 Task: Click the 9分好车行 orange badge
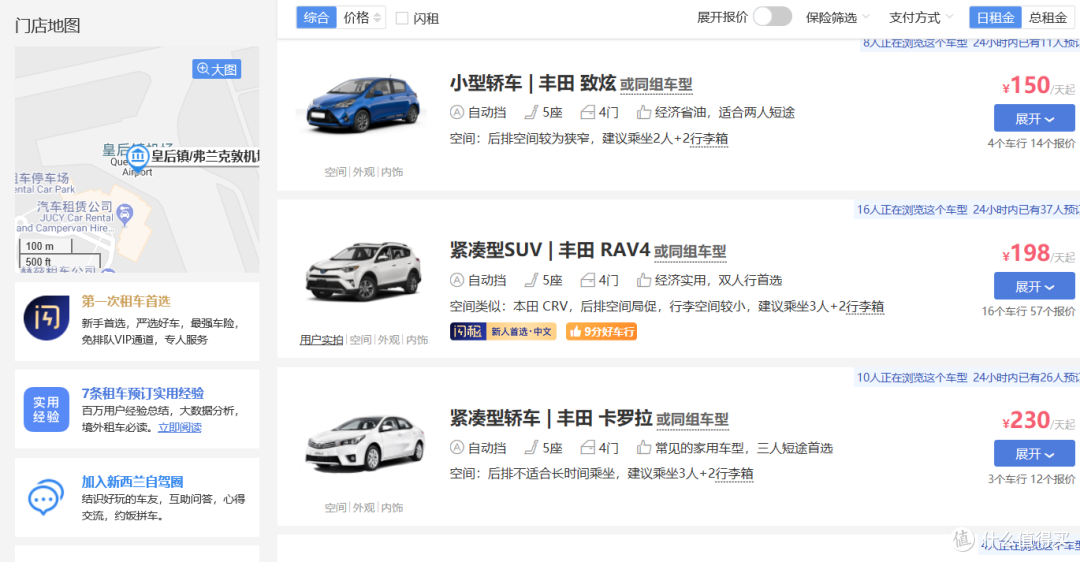pos(601,331)
